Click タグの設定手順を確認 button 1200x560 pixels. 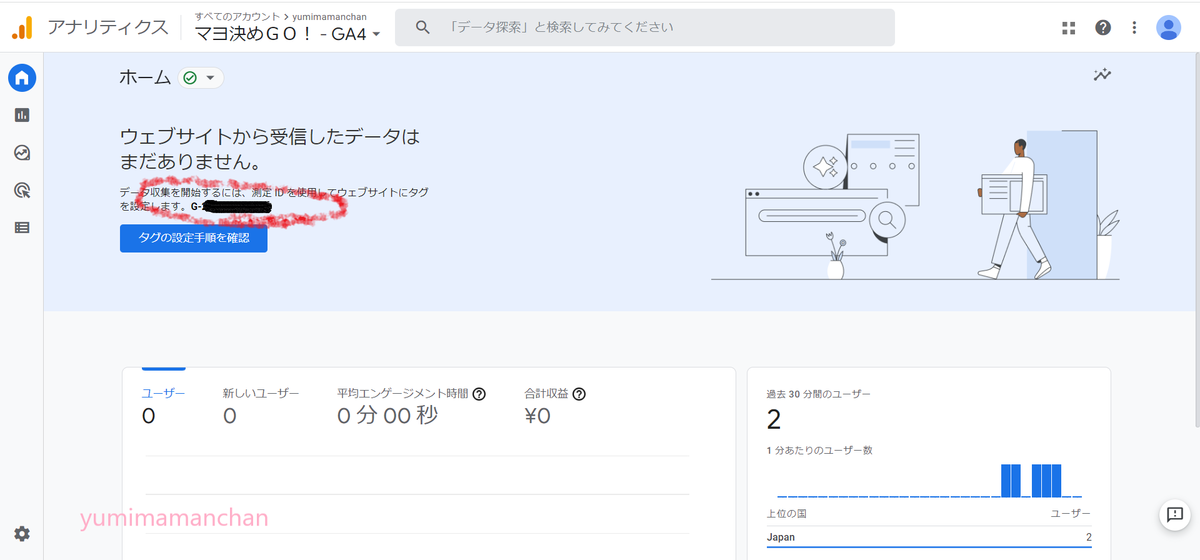[194, 238]
